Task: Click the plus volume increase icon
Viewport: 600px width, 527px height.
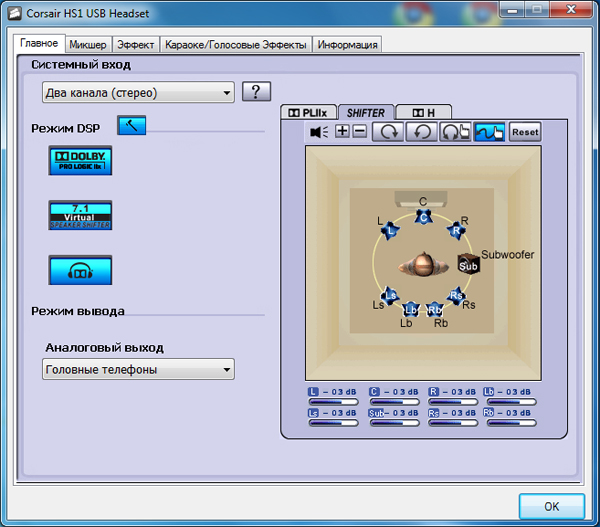Action: 342,131
